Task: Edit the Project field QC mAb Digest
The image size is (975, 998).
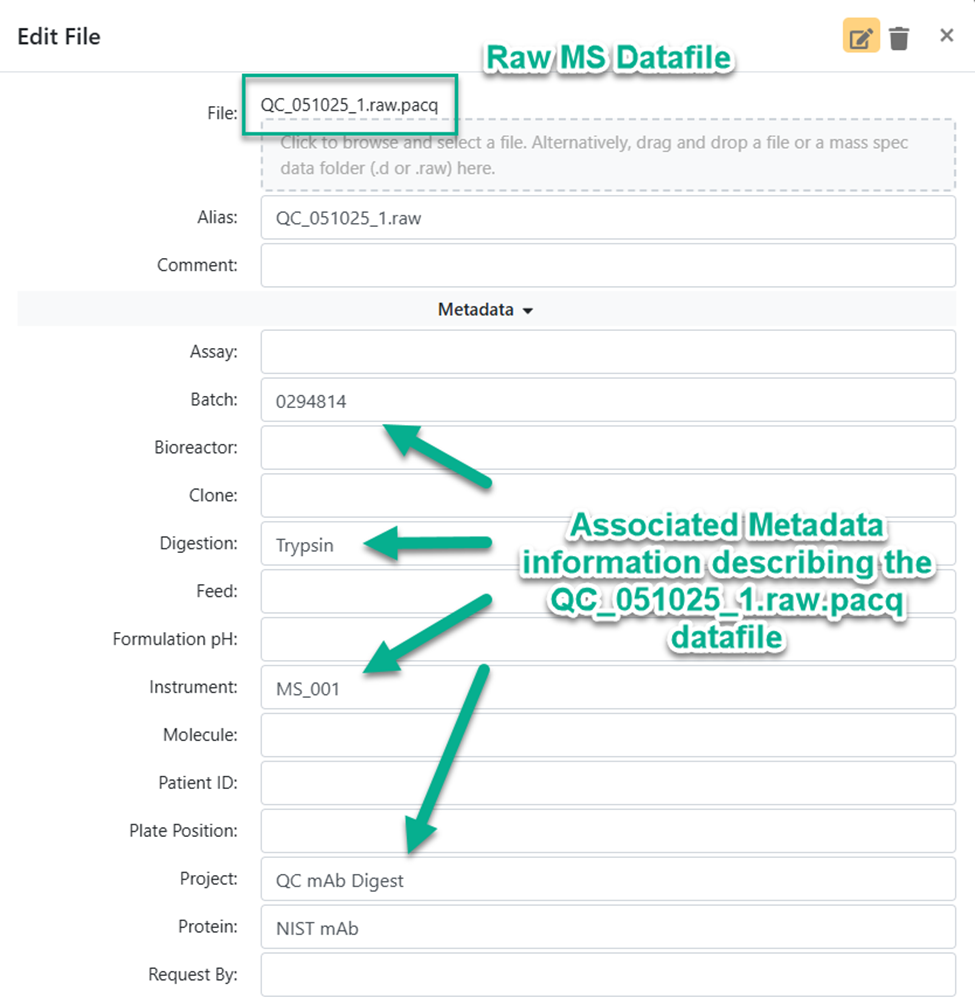Action: (608, 879)
